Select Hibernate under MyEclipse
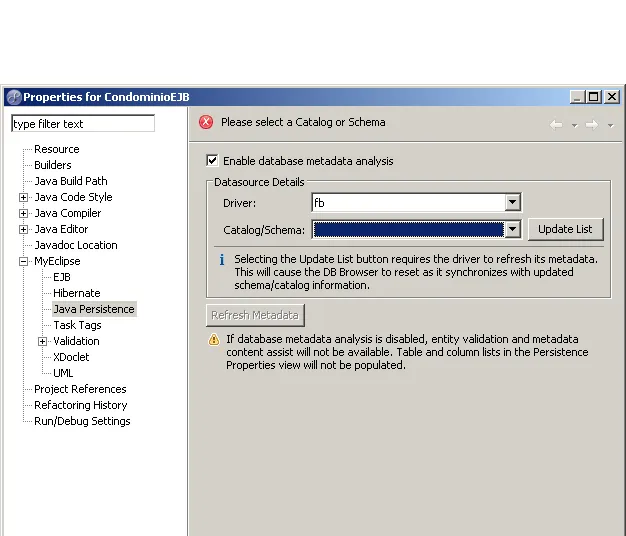This screenshot has width=626, height=536. (77, 293)
